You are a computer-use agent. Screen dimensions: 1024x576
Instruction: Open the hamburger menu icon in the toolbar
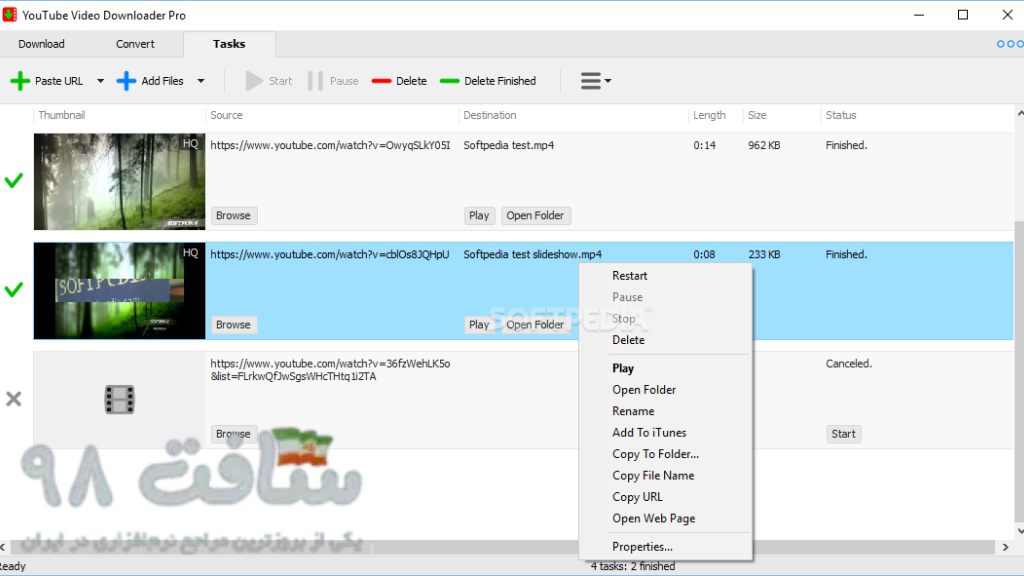coord(590,81)
